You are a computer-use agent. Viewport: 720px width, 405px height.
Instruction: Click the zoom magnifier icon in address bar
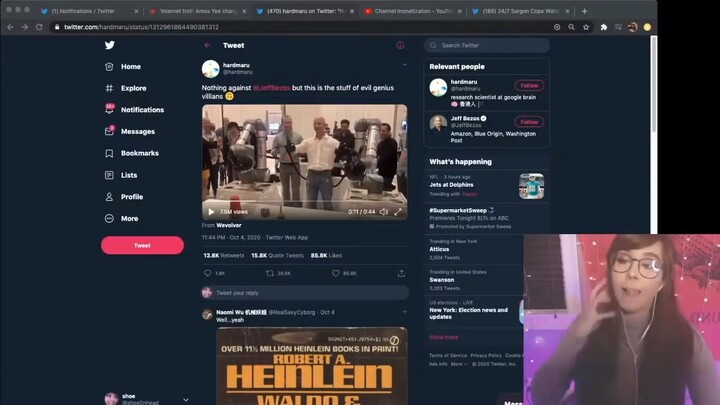pos(571,27)
